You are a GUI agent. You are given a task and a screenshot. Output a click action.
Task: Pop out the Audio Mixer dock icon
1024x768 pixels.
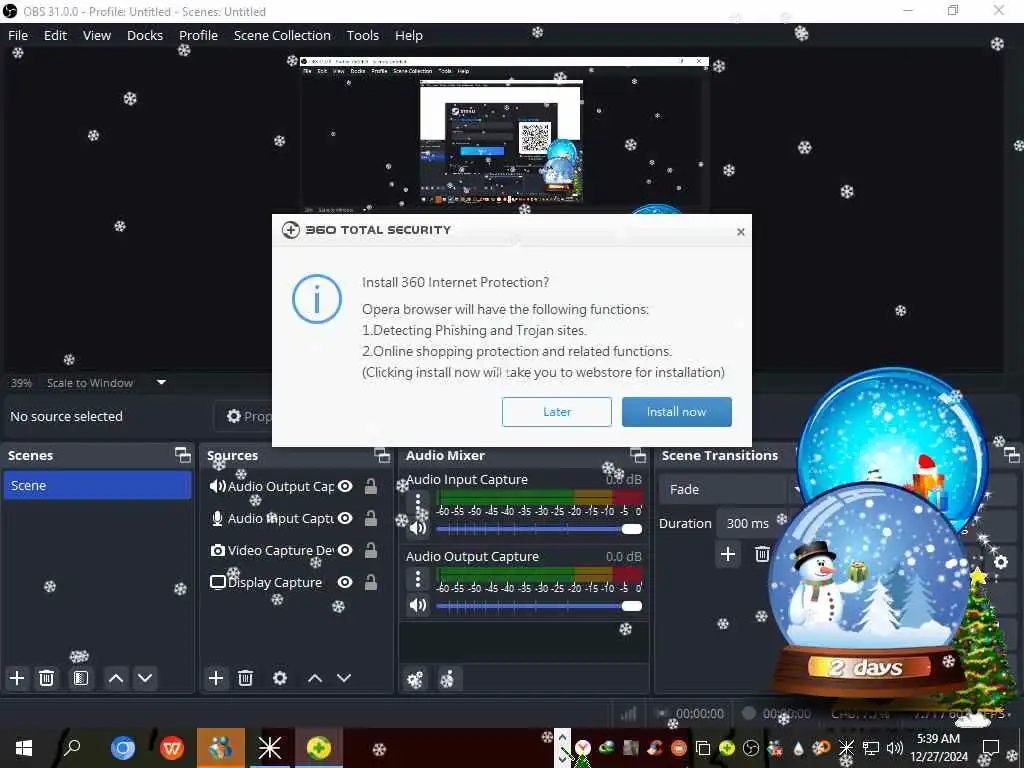638,455
